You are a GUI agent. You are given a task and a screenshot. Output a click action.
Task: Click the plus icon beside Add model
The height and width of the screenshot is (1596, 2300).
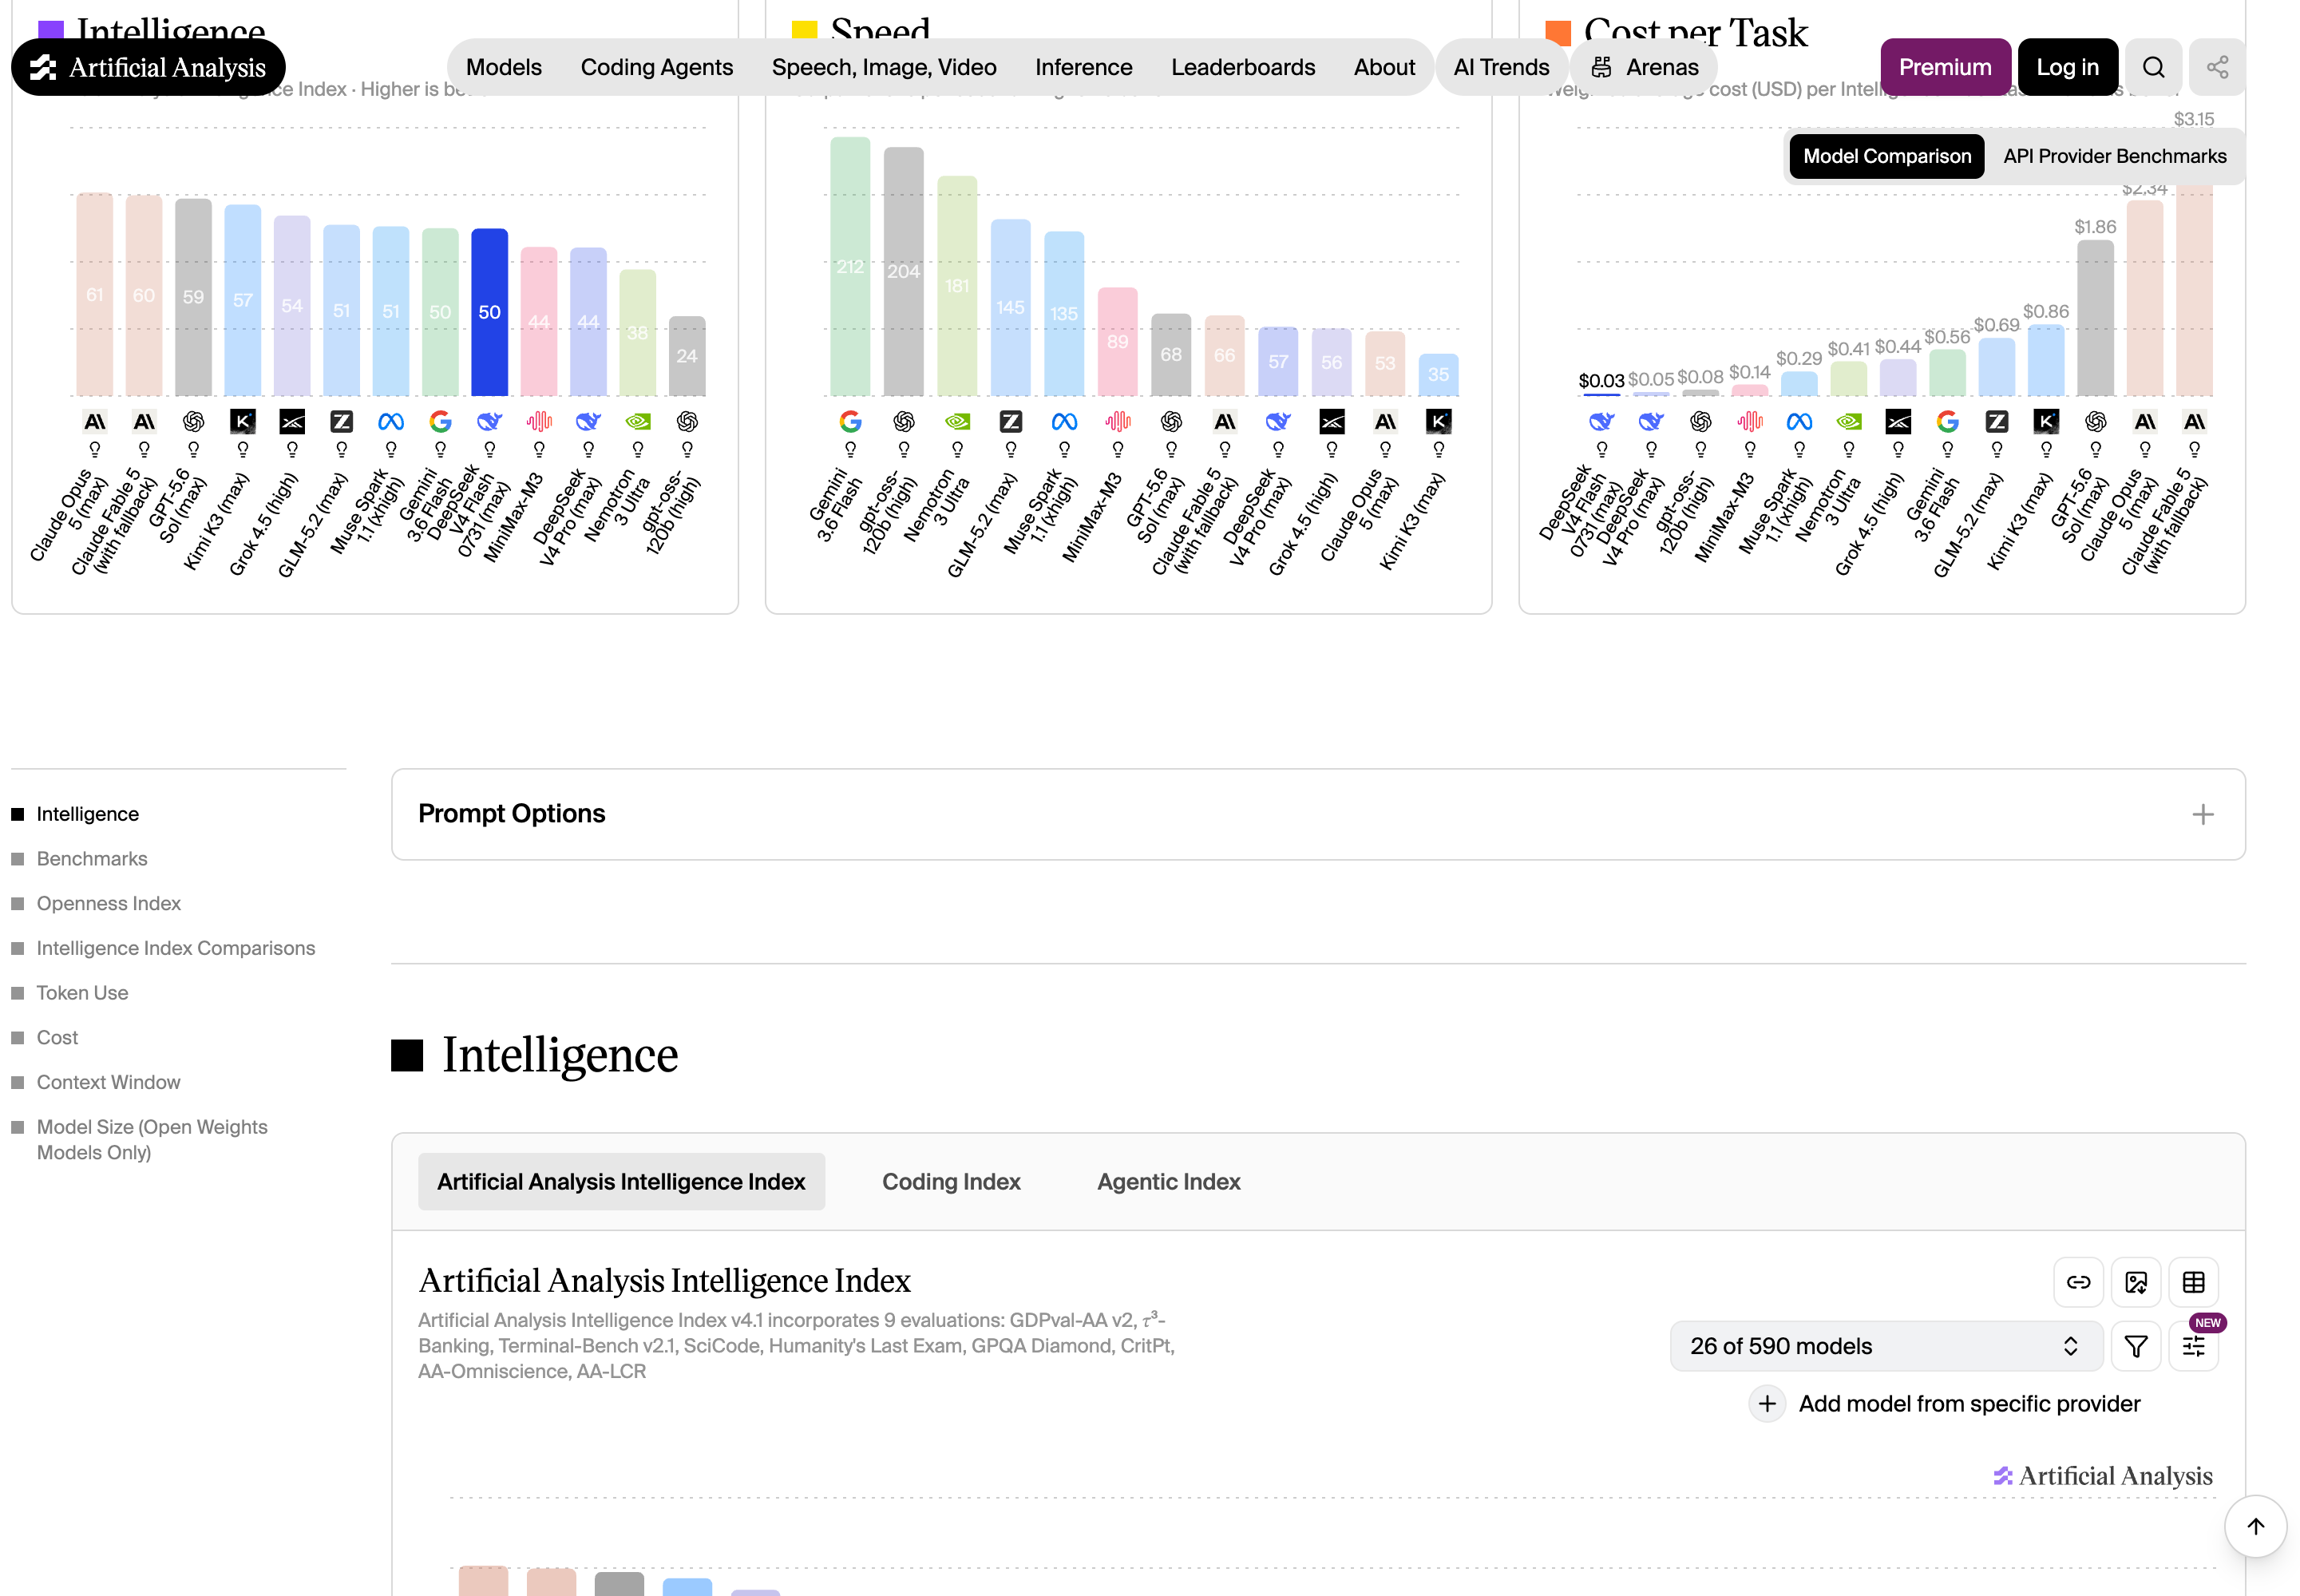1767,1404
